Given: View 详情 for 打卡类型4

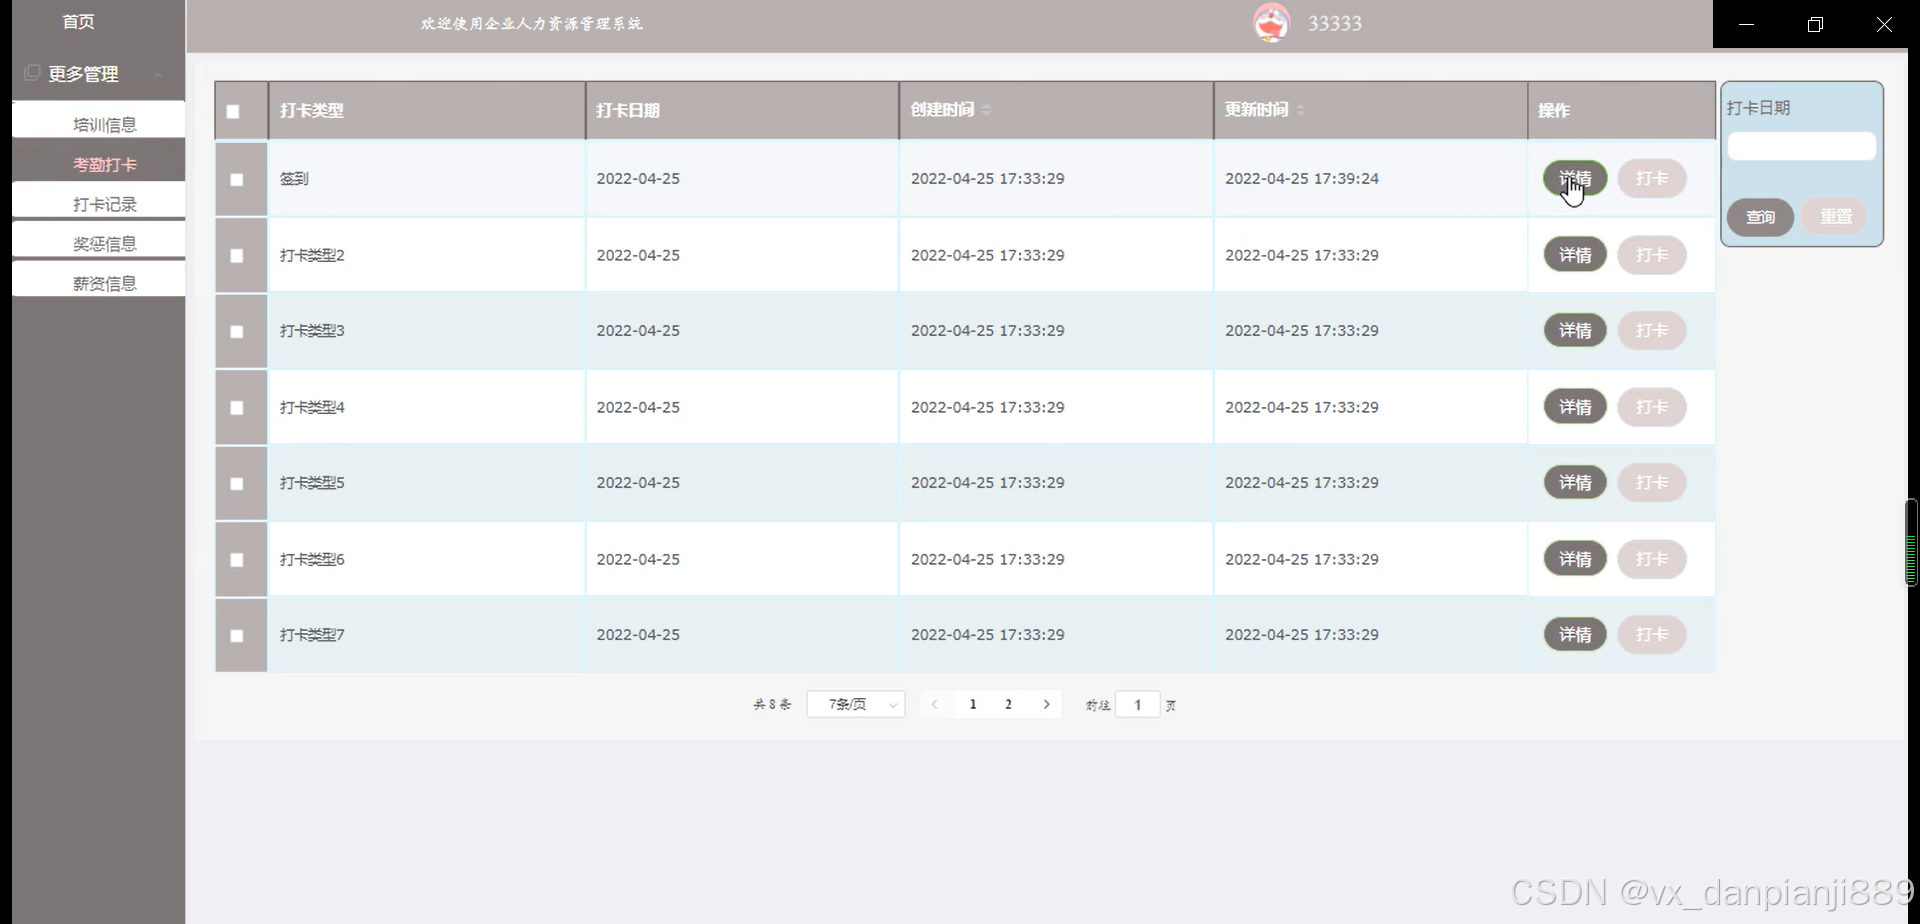Looking at the screenshot, I should (x=1575, y=407).
